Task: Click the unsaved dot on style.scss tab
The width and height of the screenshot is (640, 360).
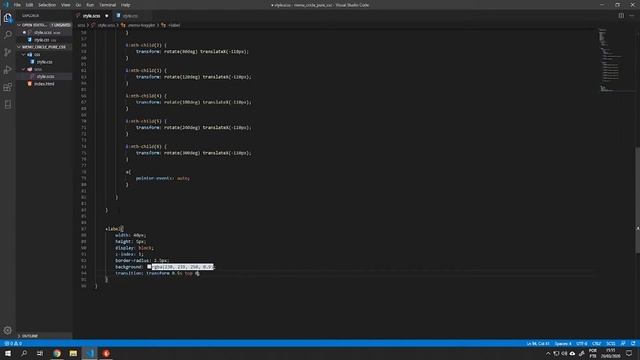Action: 107,16
